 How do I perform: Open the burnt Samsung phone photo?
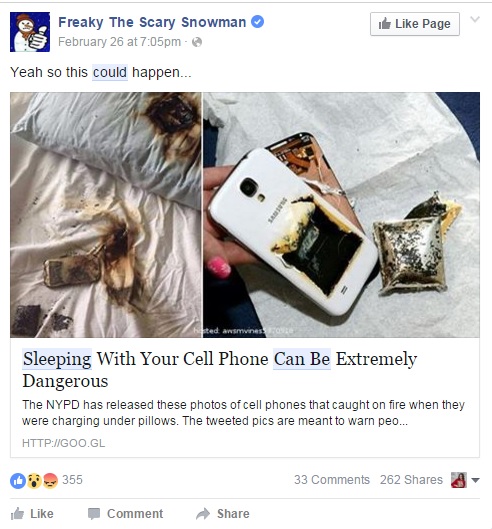coord(341,215)
